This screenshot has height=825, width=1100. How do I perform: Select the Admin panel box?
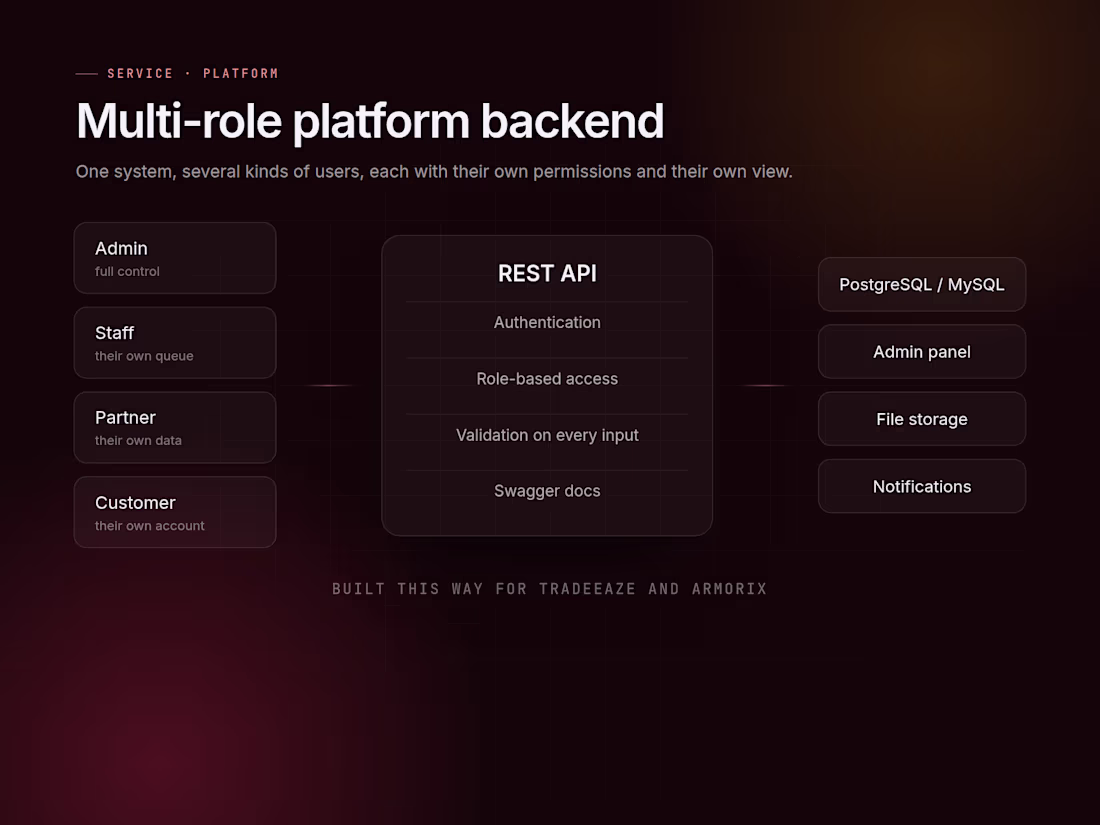922,351
